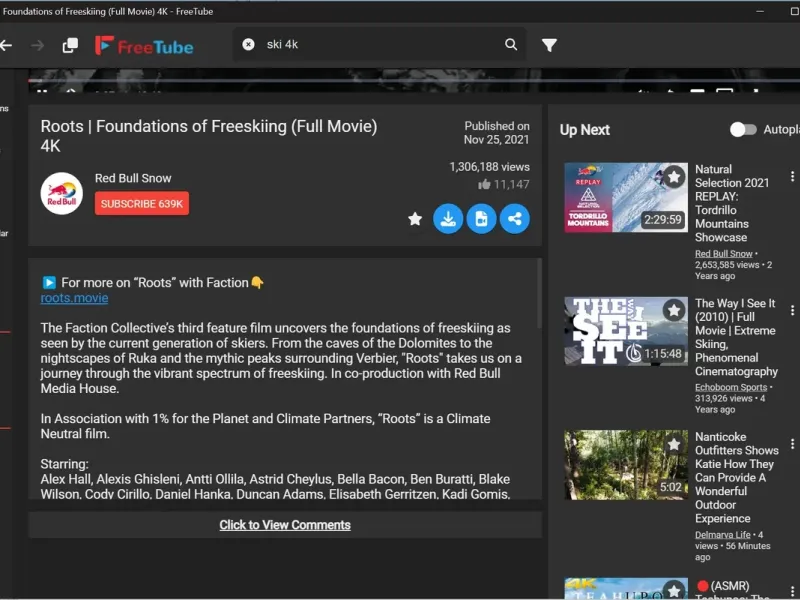800x600 pixels.
Task: Go forward using the forward arrow
Action: [37, 45]
